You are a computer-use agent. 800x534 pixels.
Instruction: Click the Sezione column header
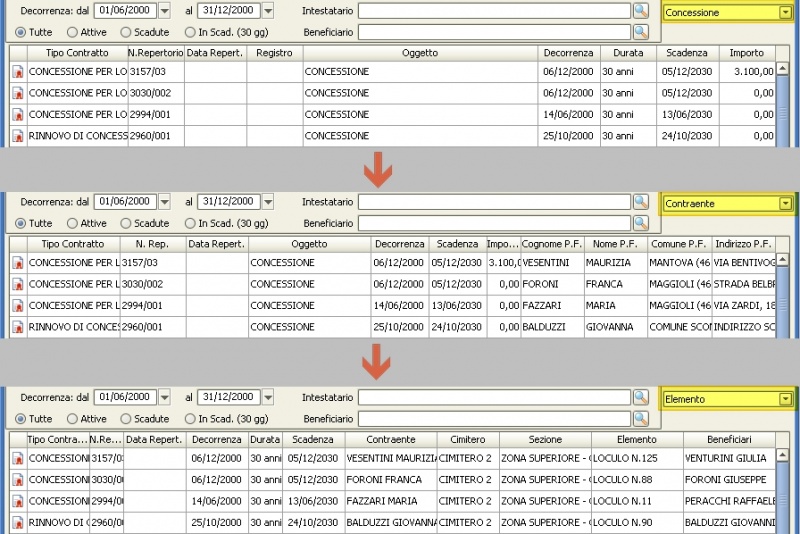(x=545, y=439)
